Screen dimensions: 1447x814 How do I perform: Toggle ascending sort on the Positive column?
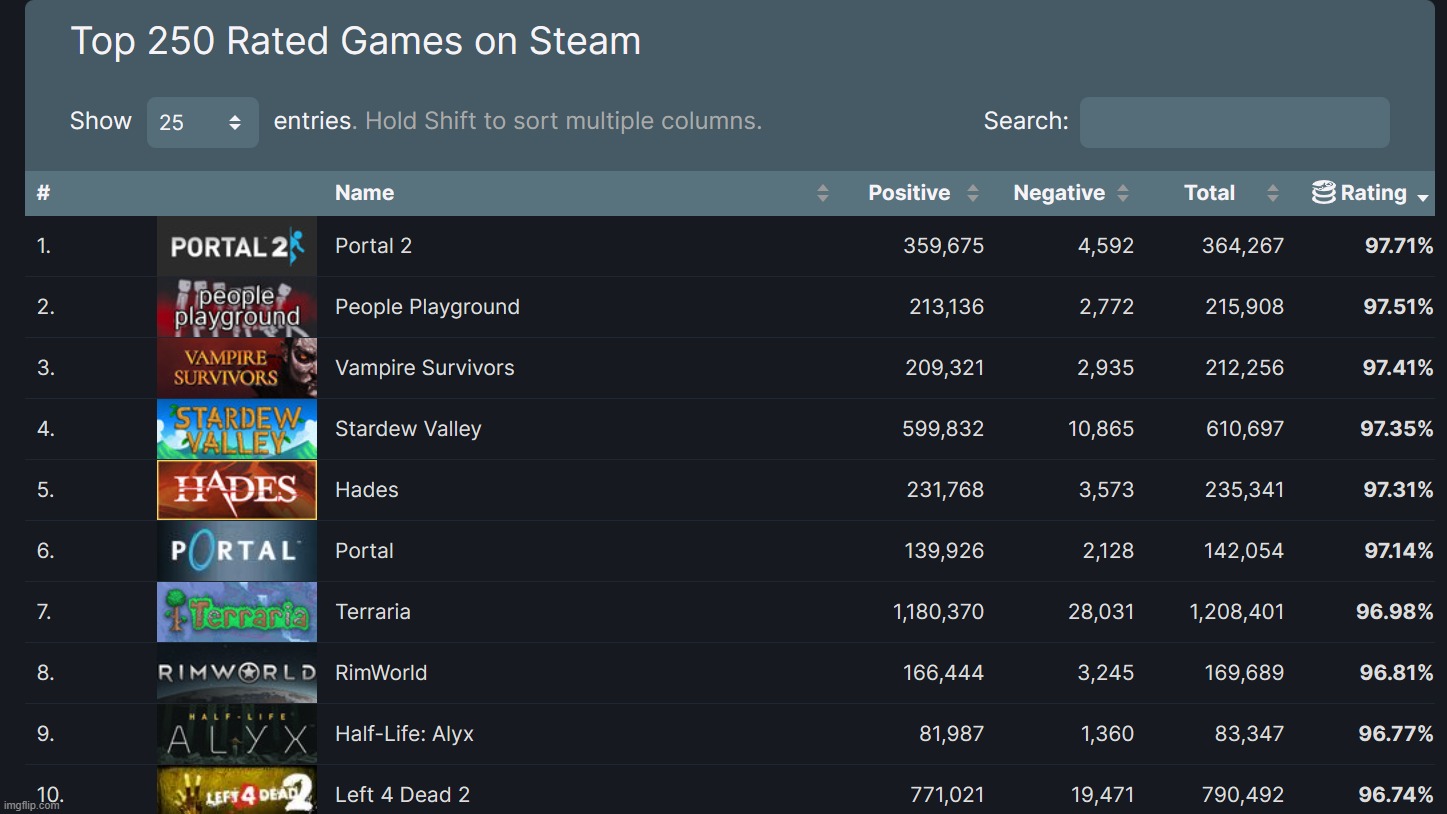(x=973, y=192)
